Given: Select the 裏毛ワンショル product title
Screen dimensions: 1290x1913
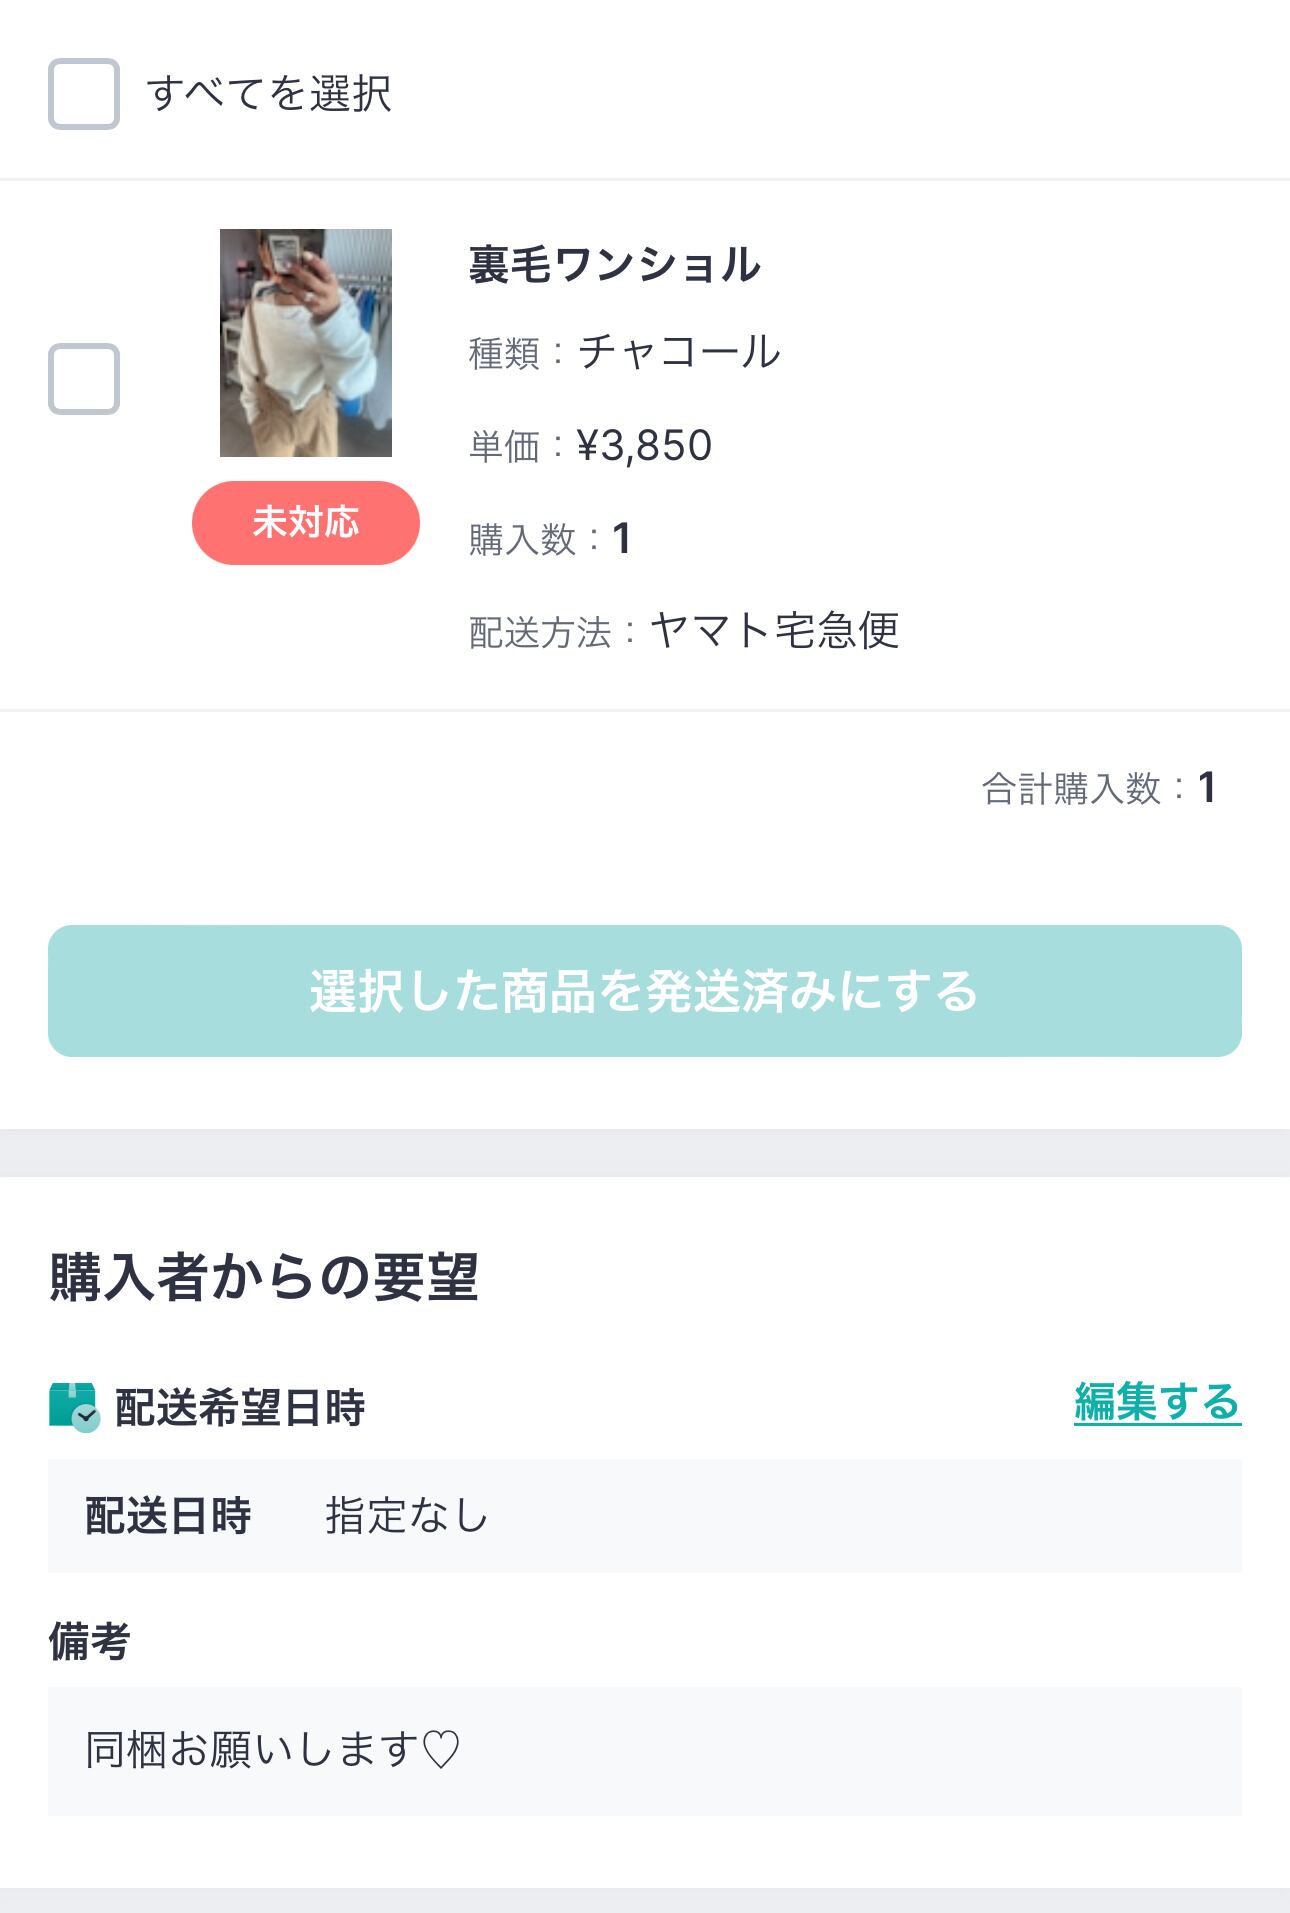Looking at the screenshot, I should coord(614,265).
